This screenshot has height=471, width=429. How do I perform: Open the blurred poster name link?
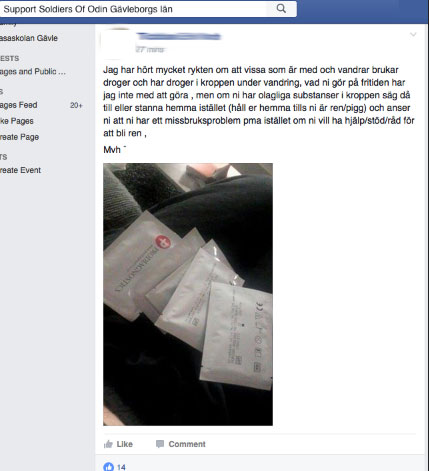click(179, 36)
